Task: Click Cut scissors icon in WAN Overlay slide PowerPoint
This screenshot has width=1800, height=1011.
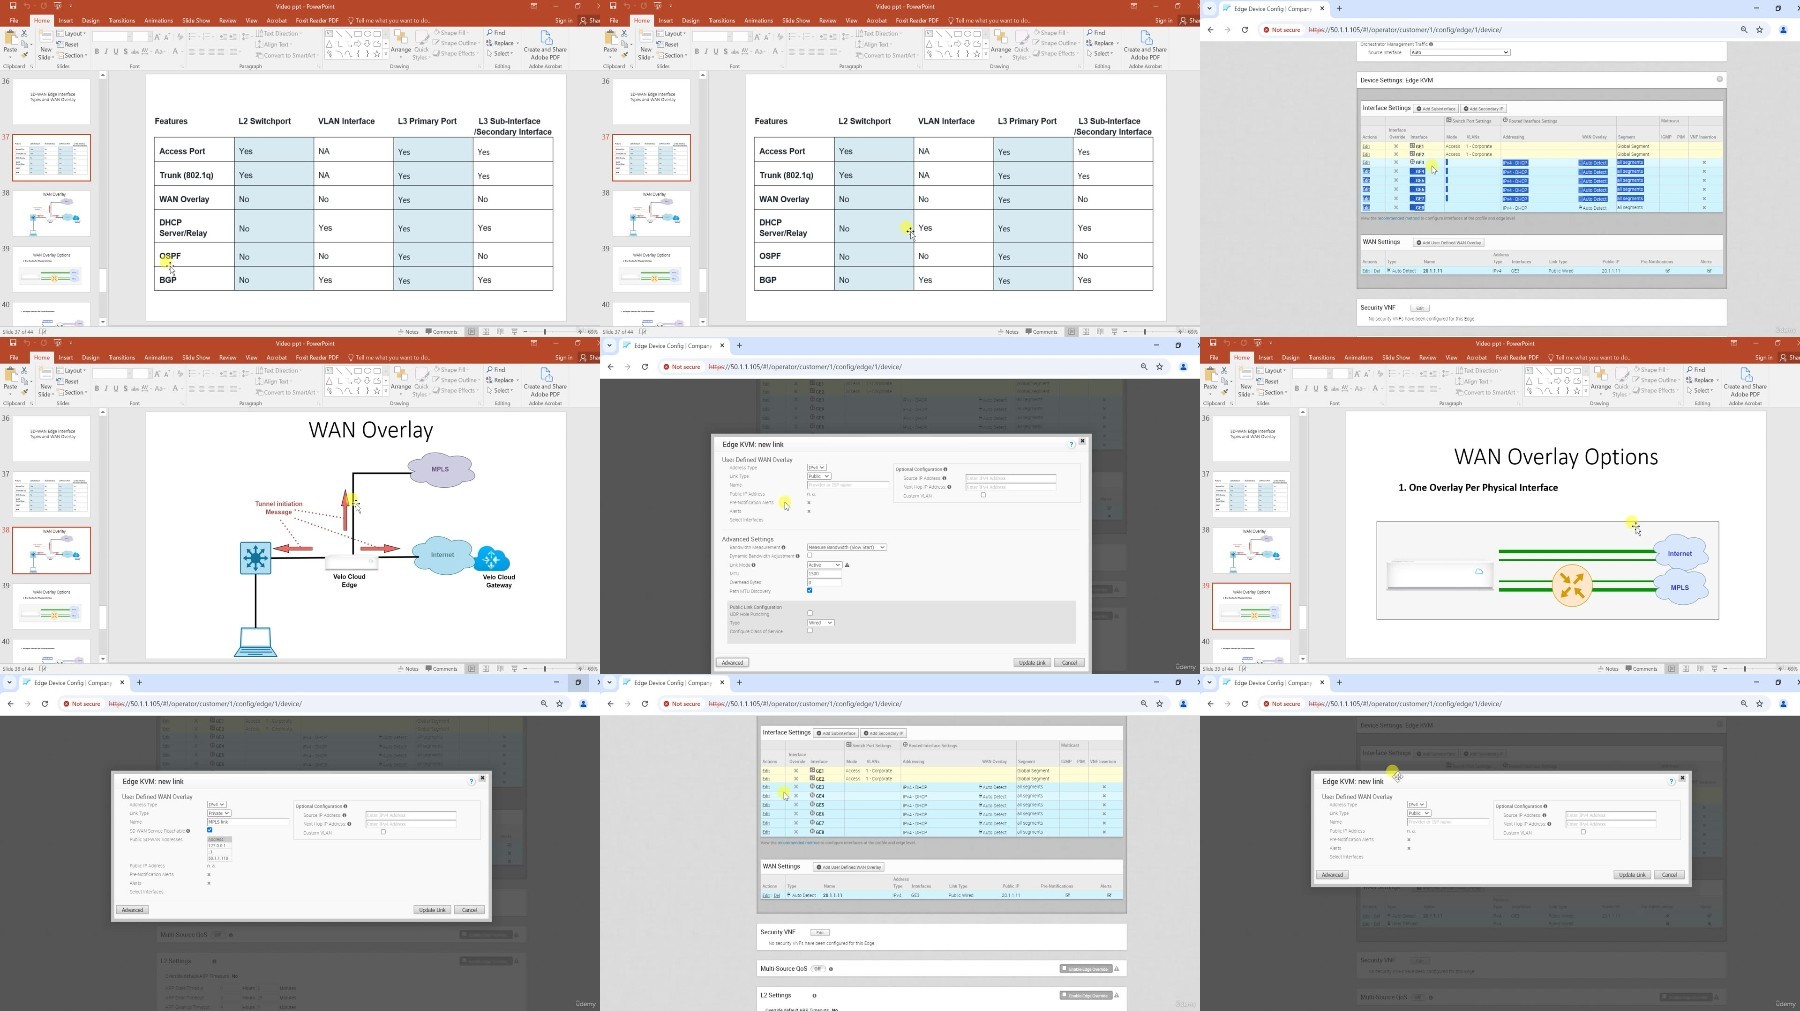Action: point(24,370)
